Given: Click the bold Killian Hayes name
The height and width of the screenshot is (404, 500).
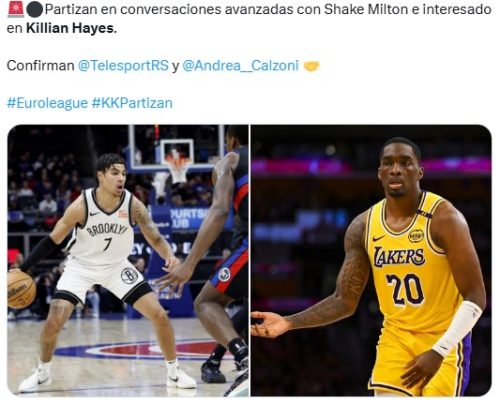Looking at the screenshot, I should click(71, 28).
